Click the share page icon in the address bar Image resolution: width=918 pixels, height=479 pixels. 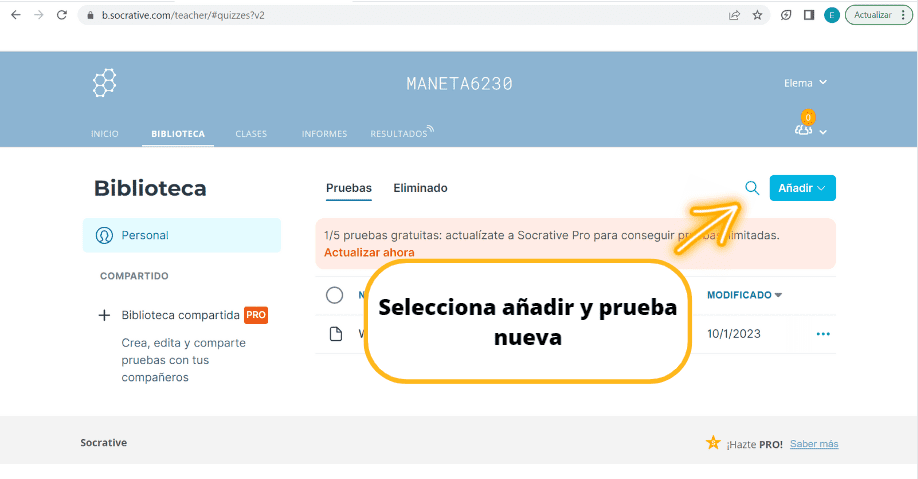[x=734, y=15]
